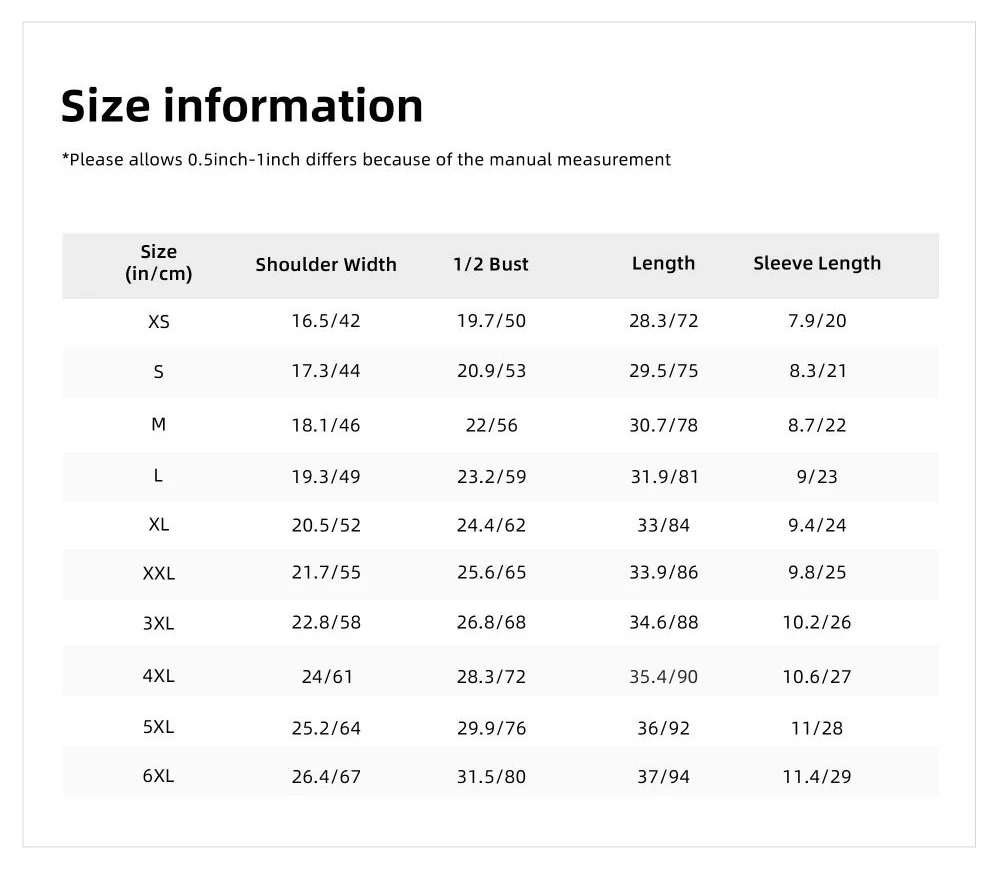1000x871 pixels.
Task: Click the 31.9/81 length value
Action: [x=664, y=476]
